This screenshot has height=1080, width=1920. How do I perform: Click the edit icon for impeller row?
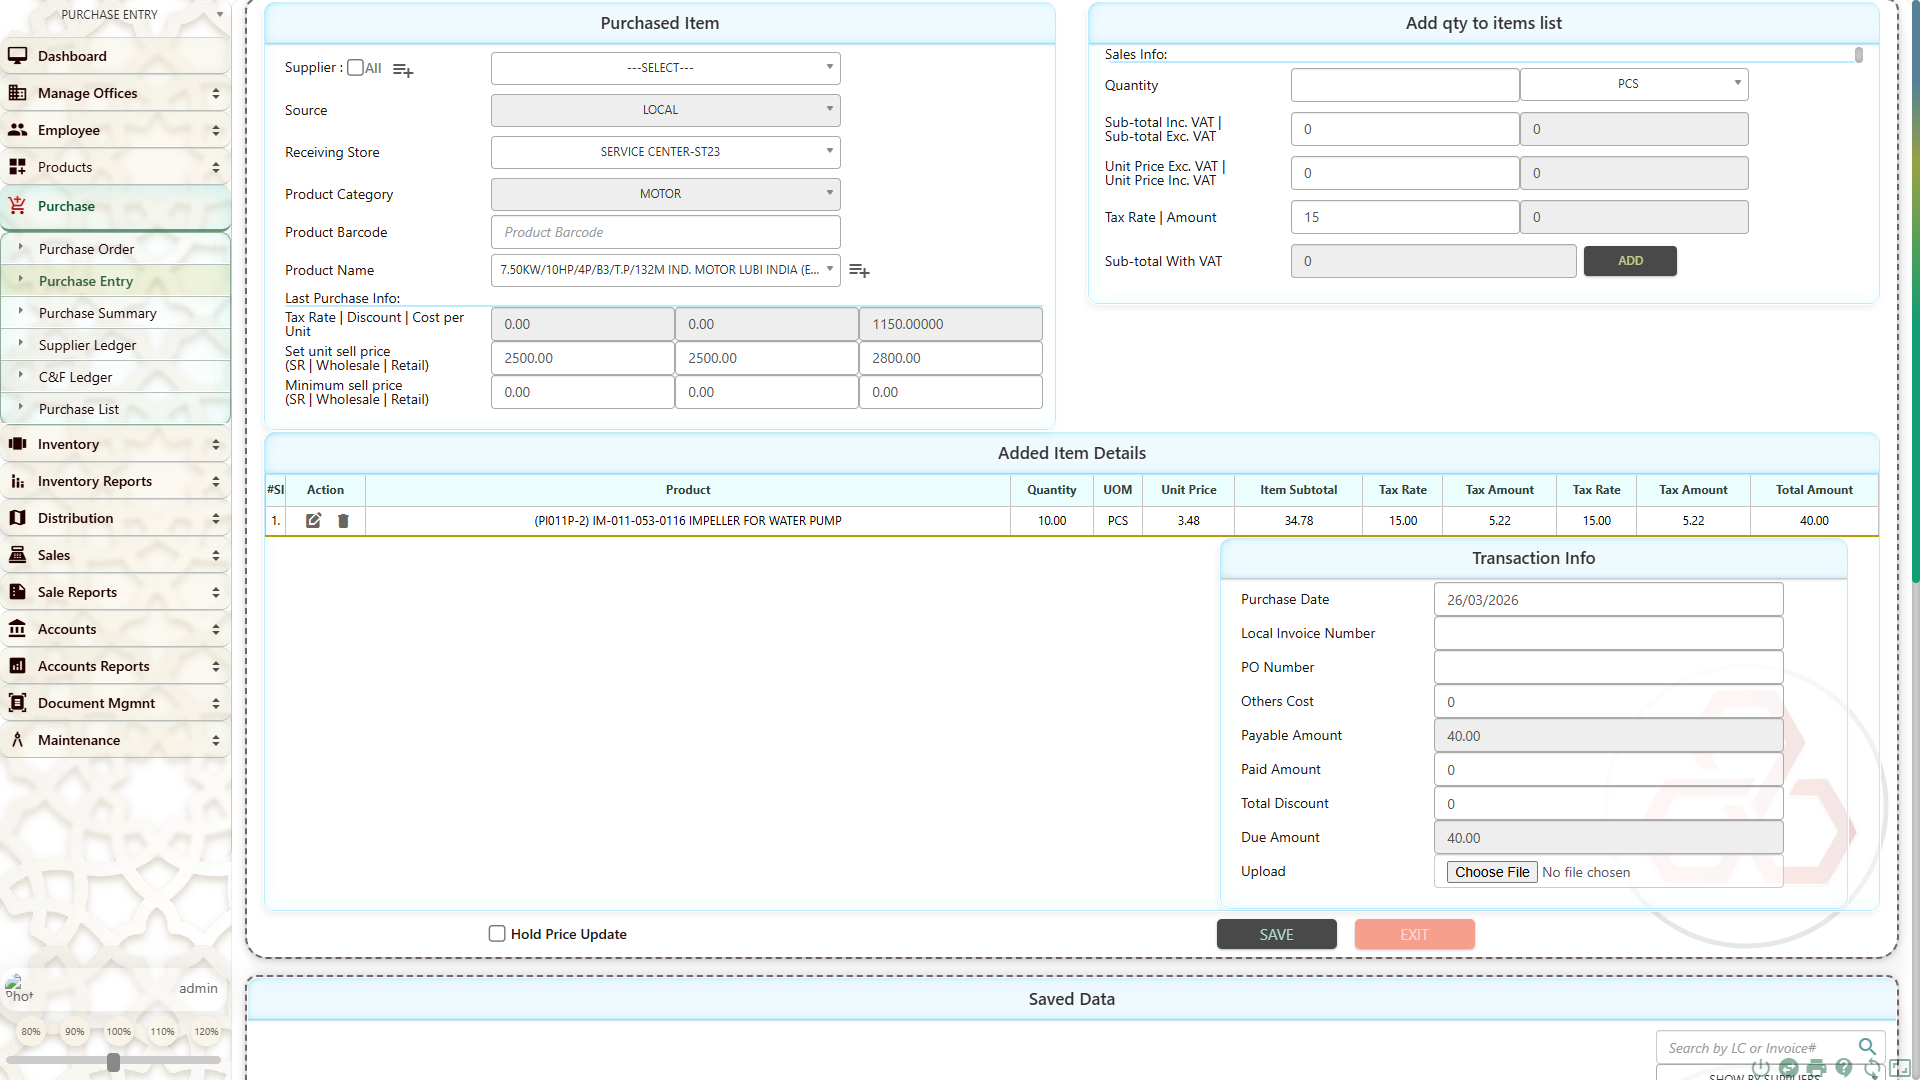pyautogui.click(x=313, y=520)
